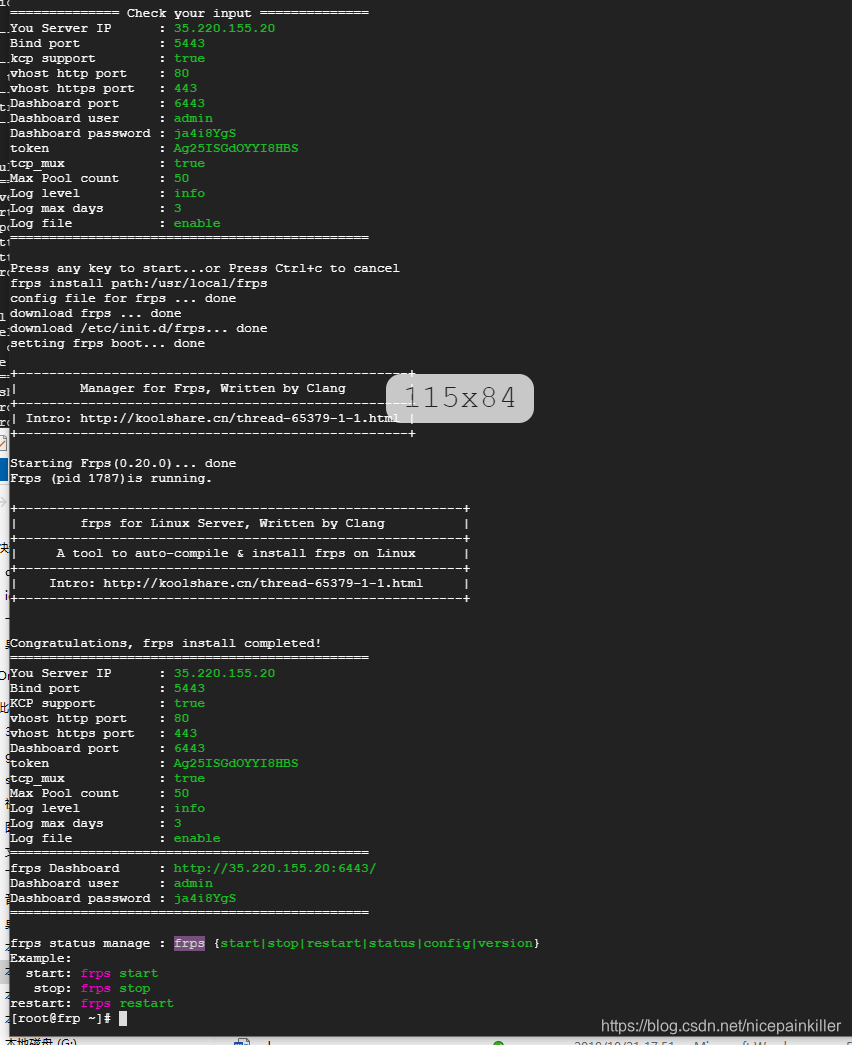Image resolution: width=852 pixels, height=1045 pixels.
Task: Click 'Frps (pid 1787)is running.' line
Action: (111, 478)
